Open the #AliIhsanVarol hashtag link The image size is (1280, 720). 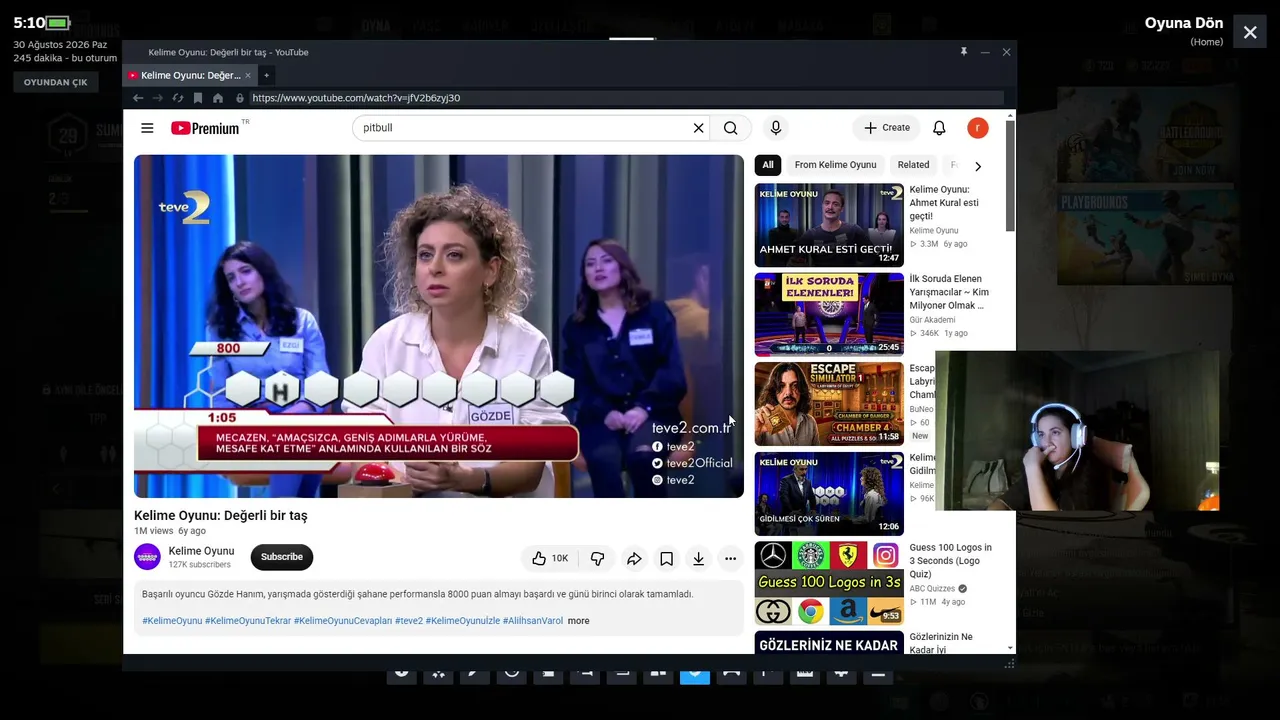pyautogui.click(x=533, y=621)
